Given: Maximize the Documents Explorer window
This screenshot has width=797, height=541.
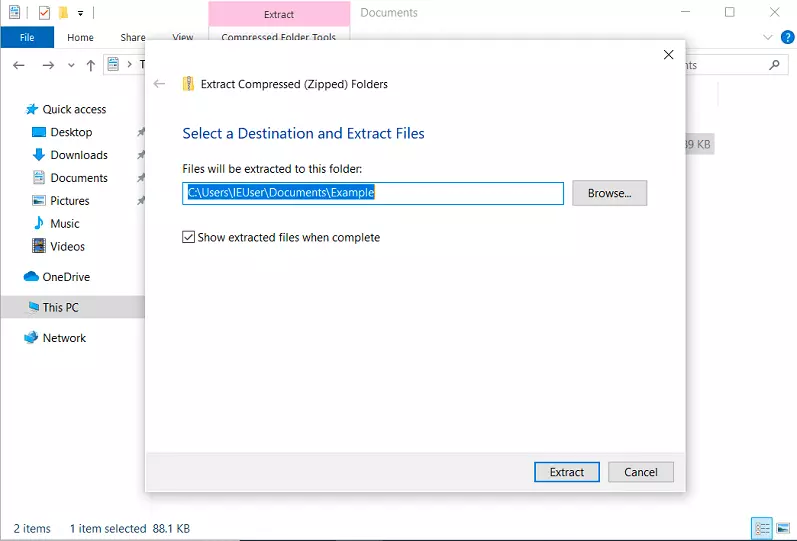Looking at the screenshot, I should coord(729,12).
